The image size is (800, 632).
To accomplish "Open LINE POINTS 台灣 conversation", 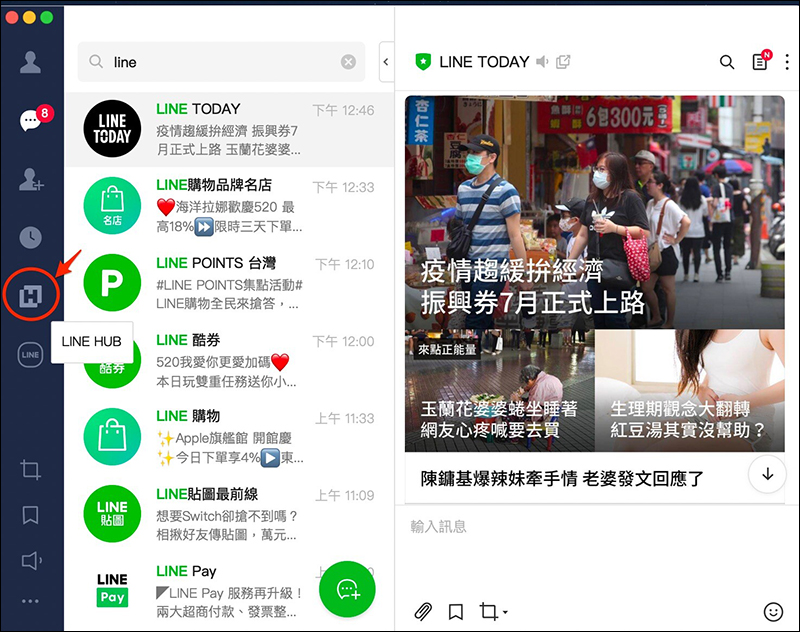I will click(230, 283).
